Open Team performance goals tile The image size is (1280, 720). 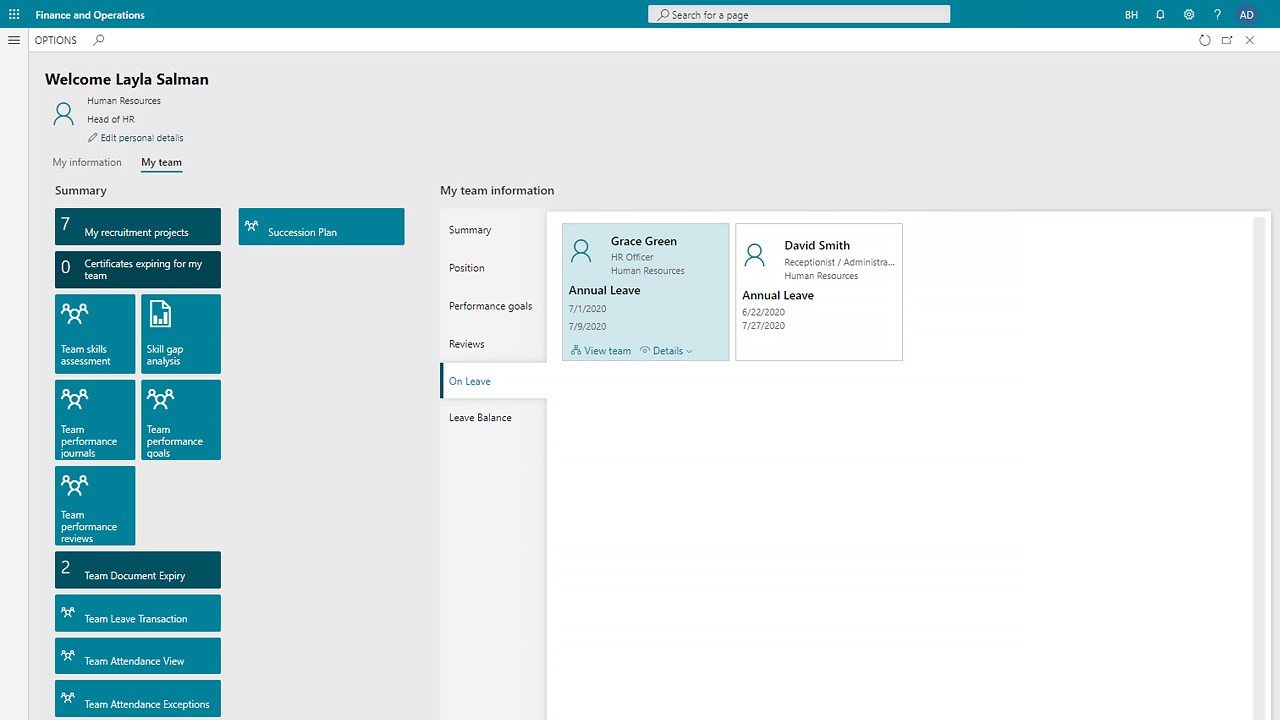pyautogui.click(x=181, y=420)
